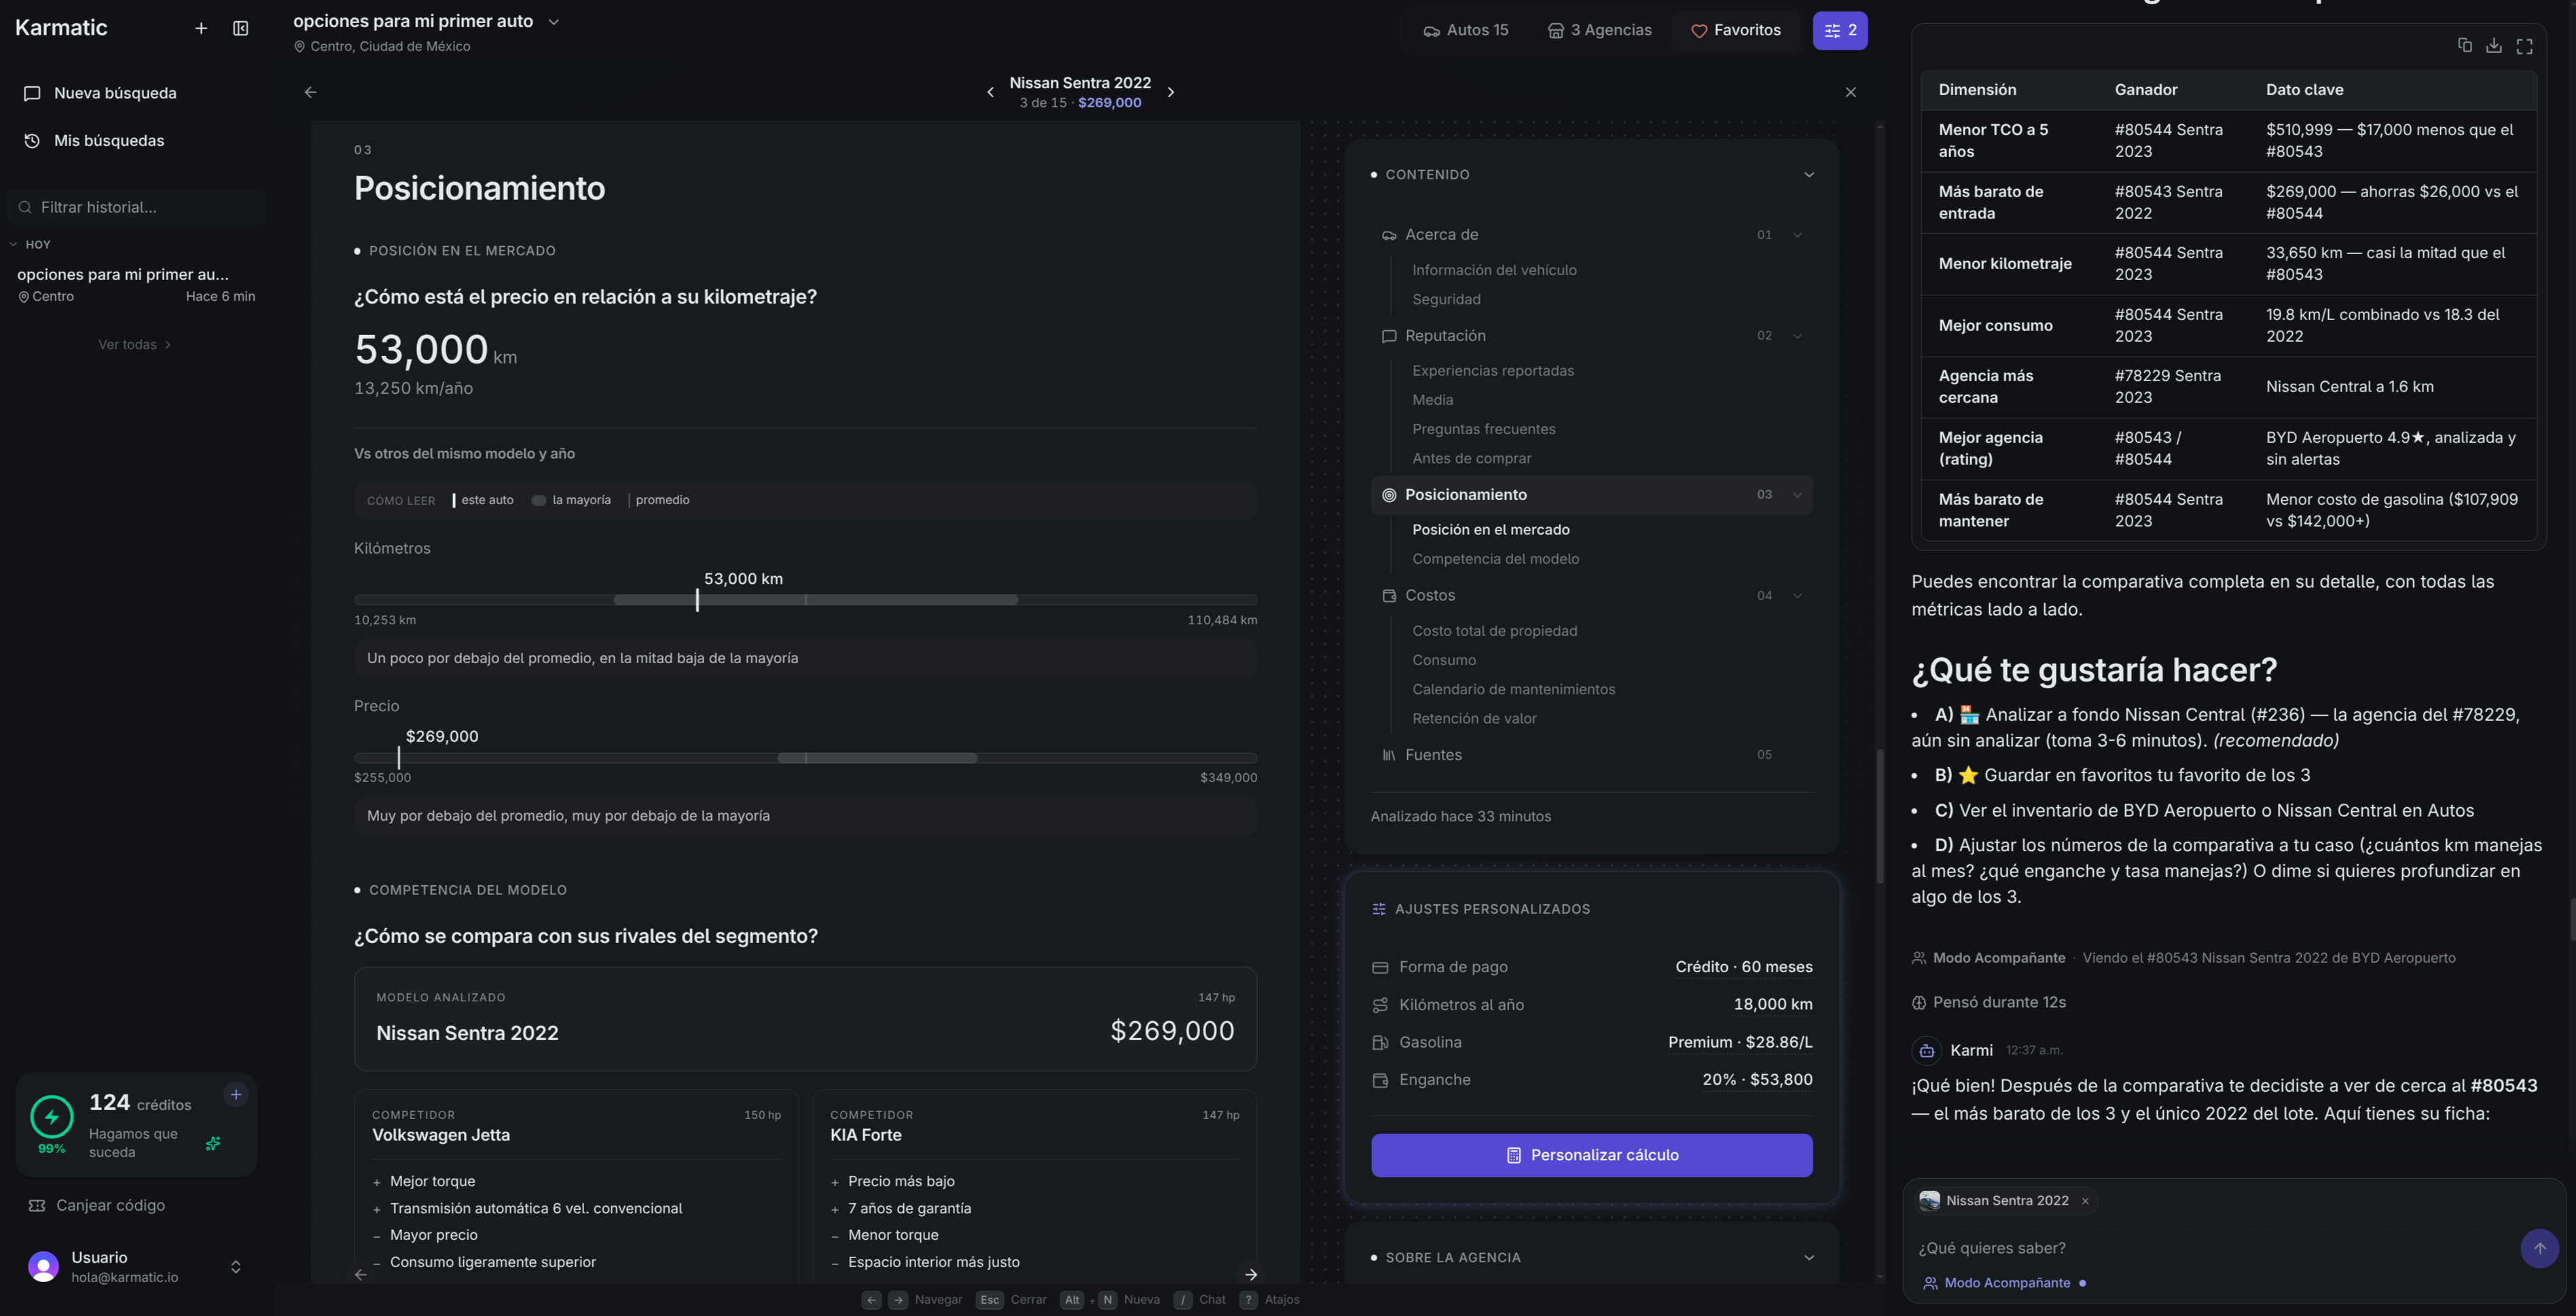
Task: Click the credits progress ring showing 99%
Action: click(52, 1117)
